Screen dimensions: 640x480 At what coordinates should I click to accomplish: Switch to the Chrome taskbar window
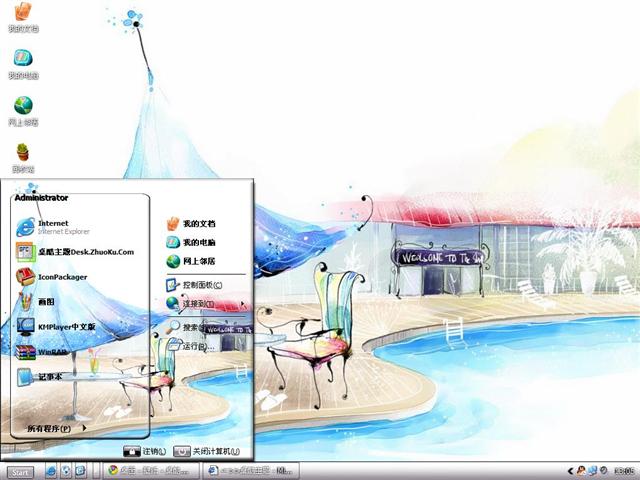pos(150,471)
